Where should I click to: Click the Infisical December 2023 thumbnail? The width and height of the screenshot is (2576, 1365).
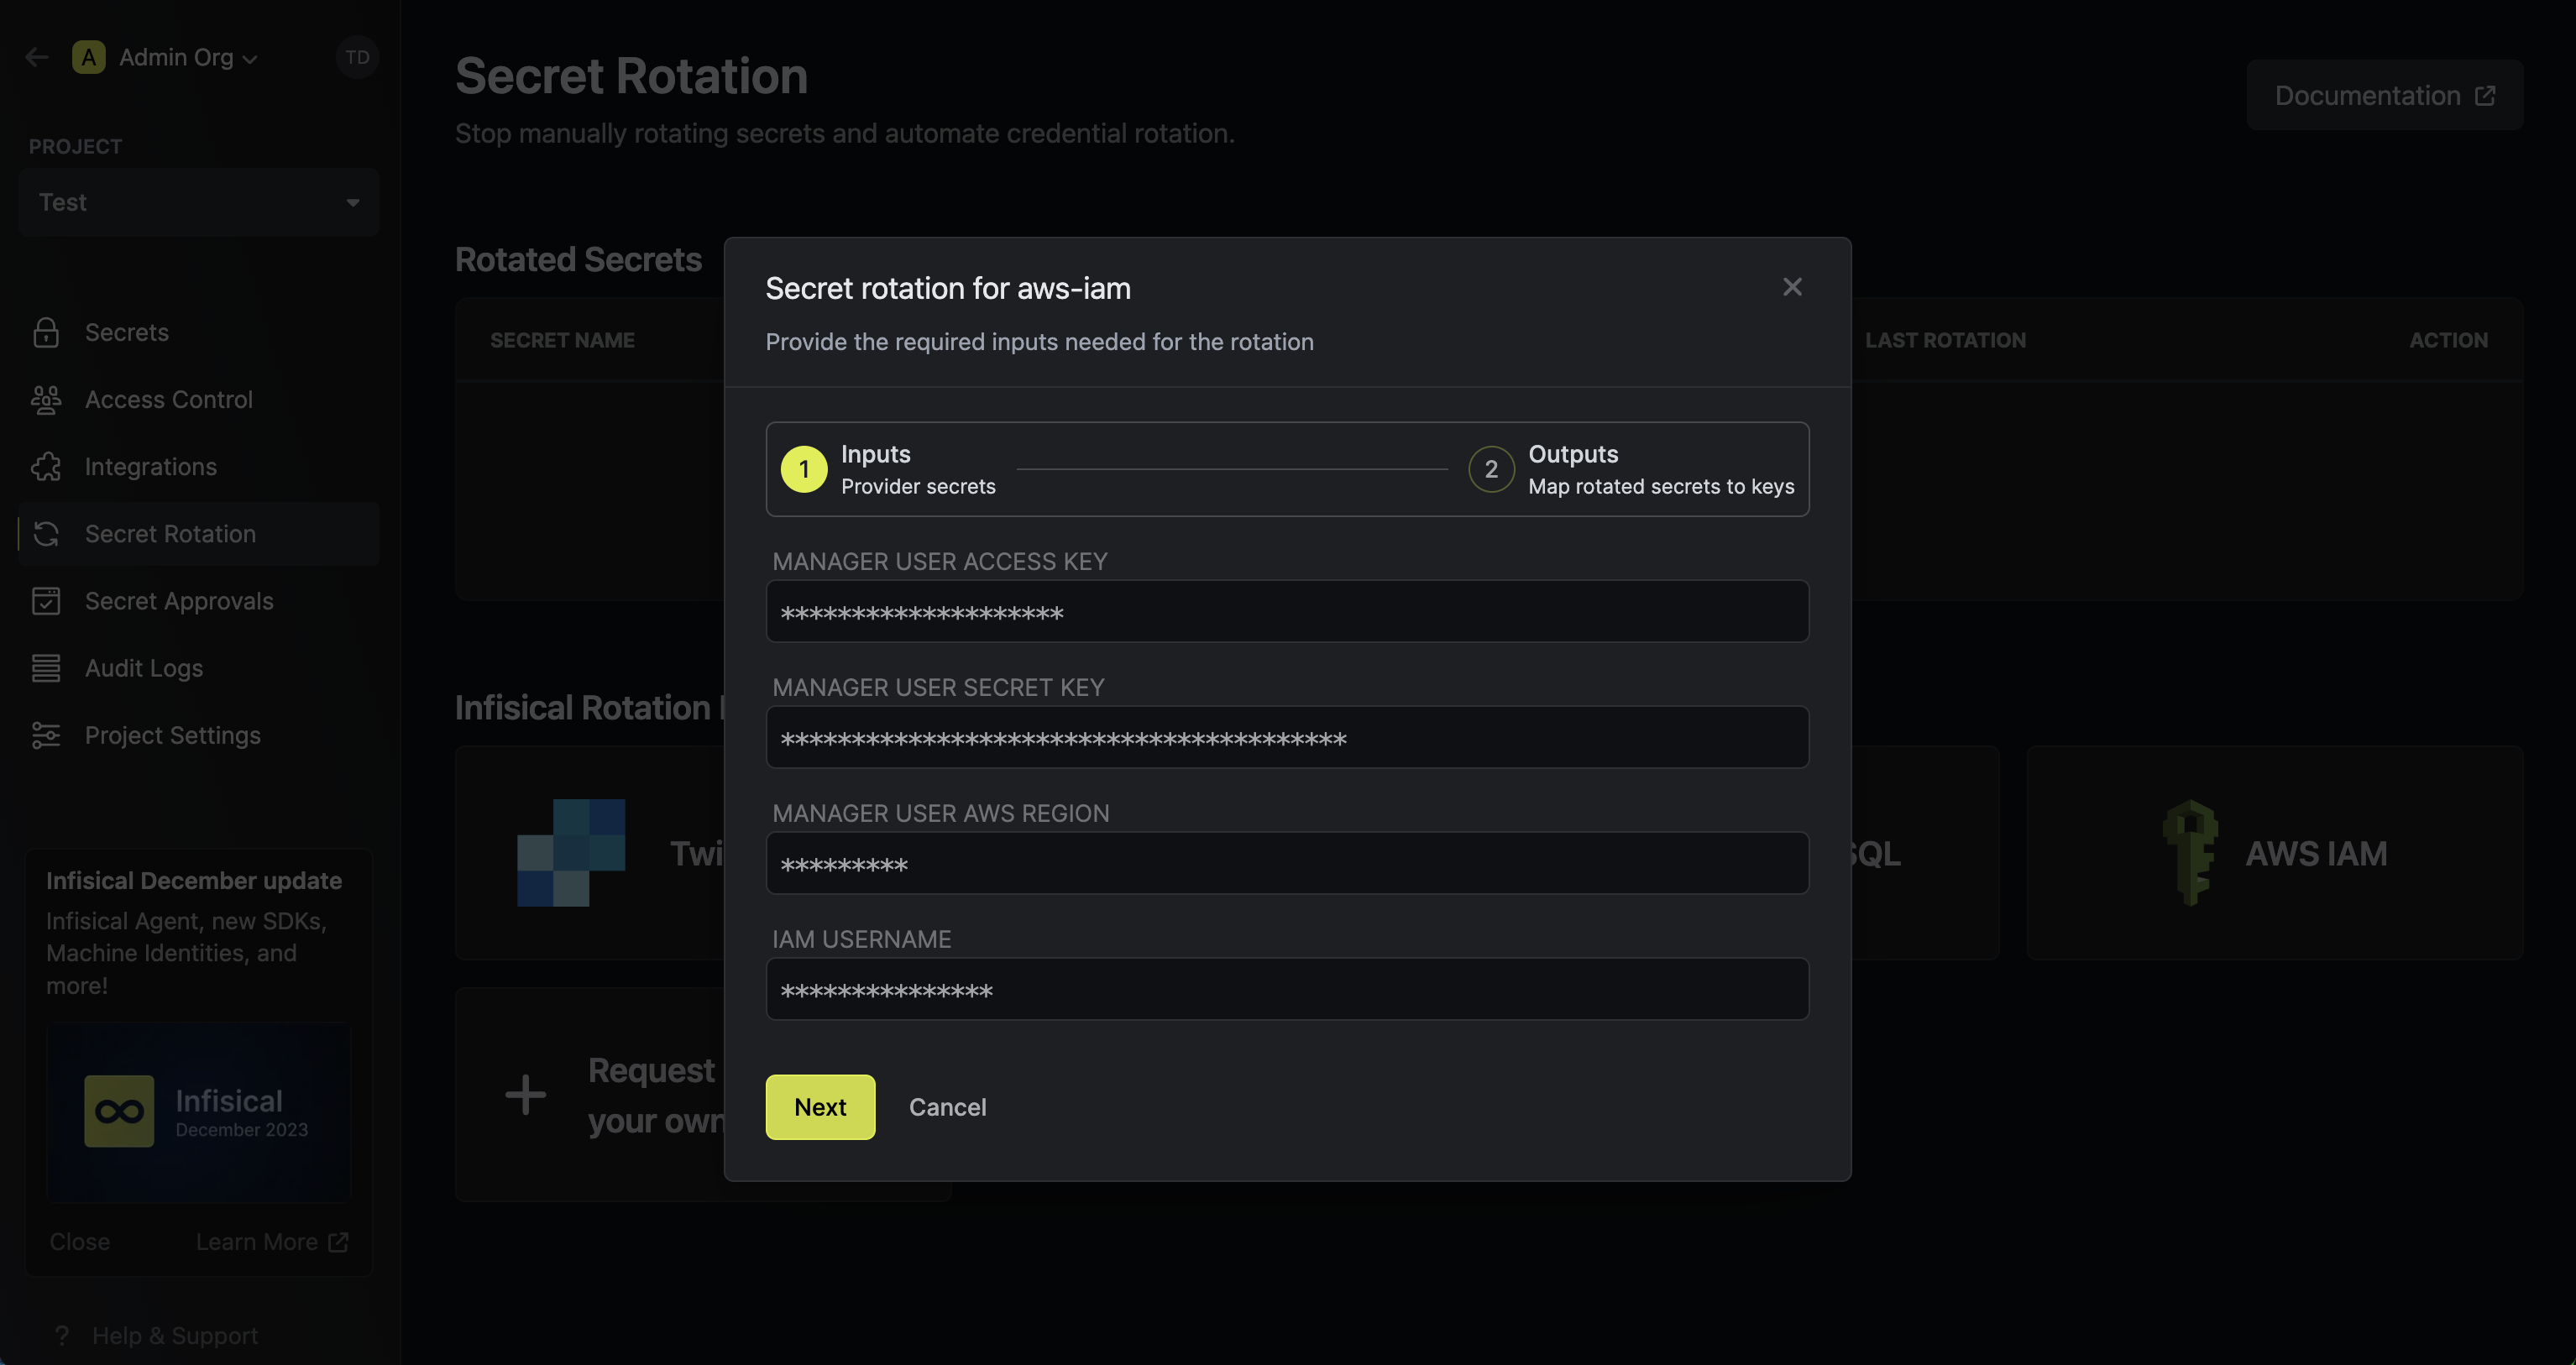[x=199, y=1112]
